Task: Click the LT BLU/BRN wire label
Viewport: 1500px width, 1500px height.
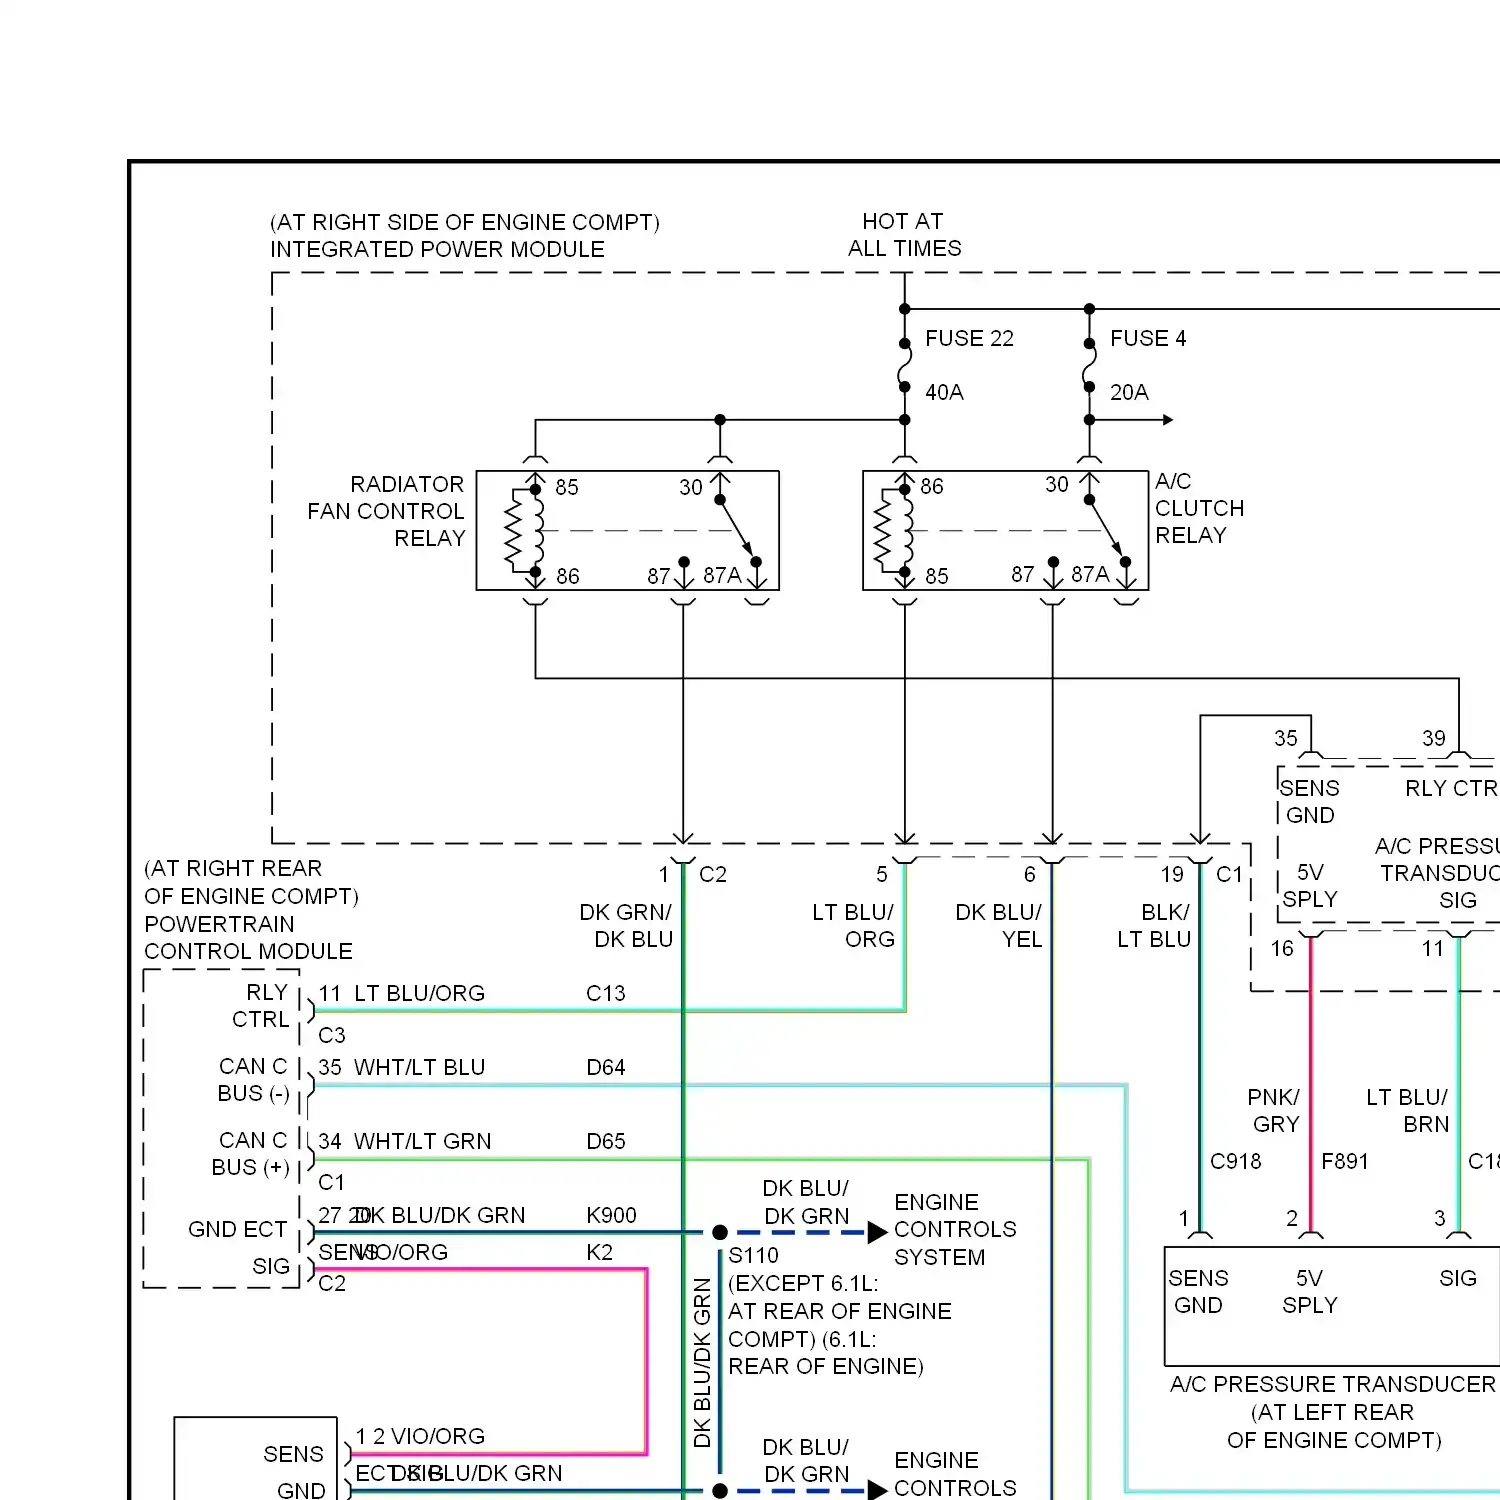Action: [x=1407, y=1111]
